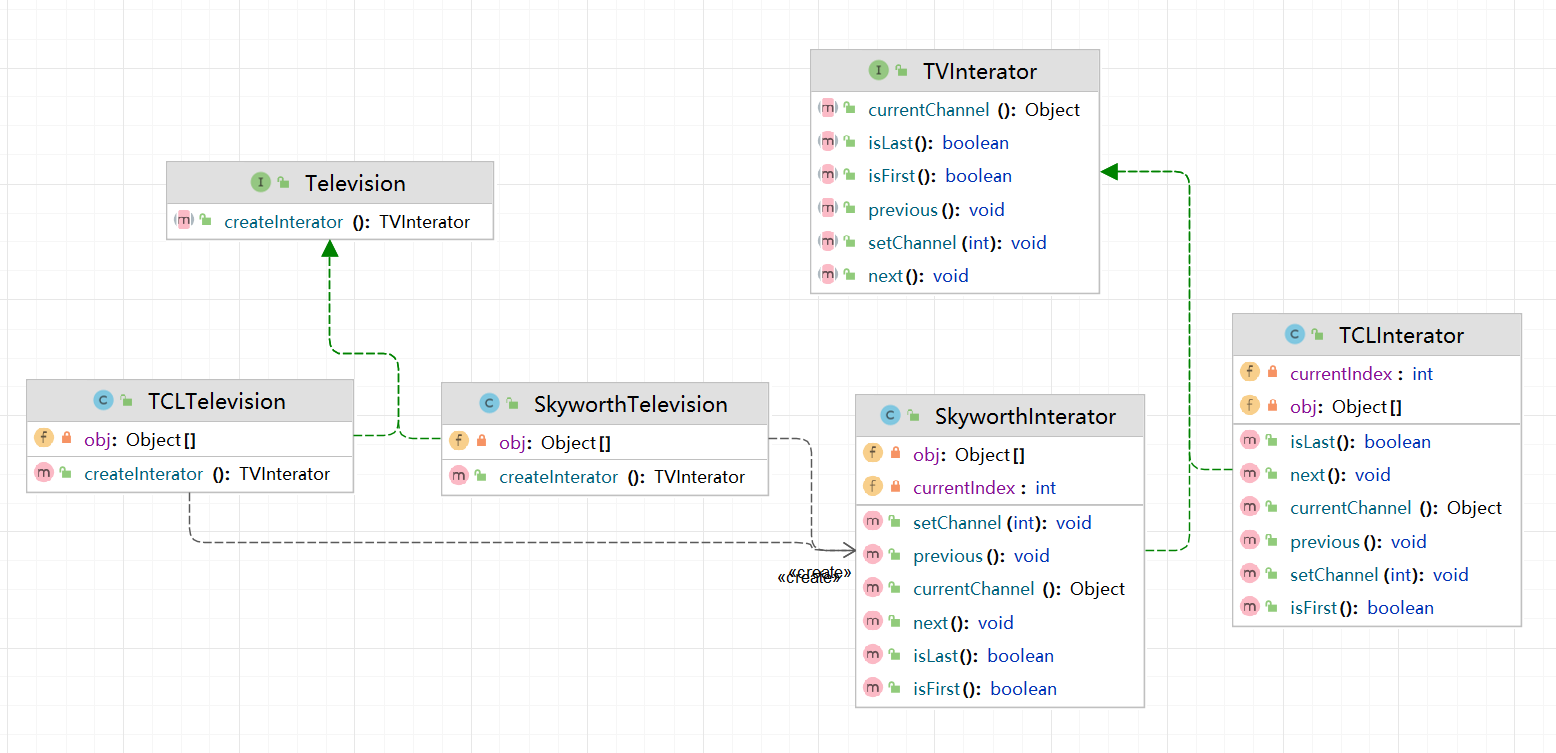Click the class icon beside TCLTelevision
Image resolution: width=1556 pixels, height=753 pixels.
coord(103,401)
